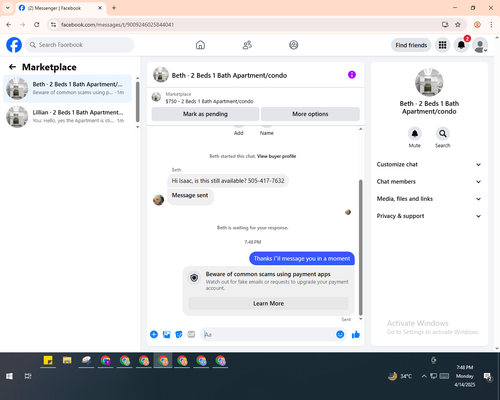Open Lillian conversation in list
The height and width of the screenshot is (400, 500).
point(67,116)
